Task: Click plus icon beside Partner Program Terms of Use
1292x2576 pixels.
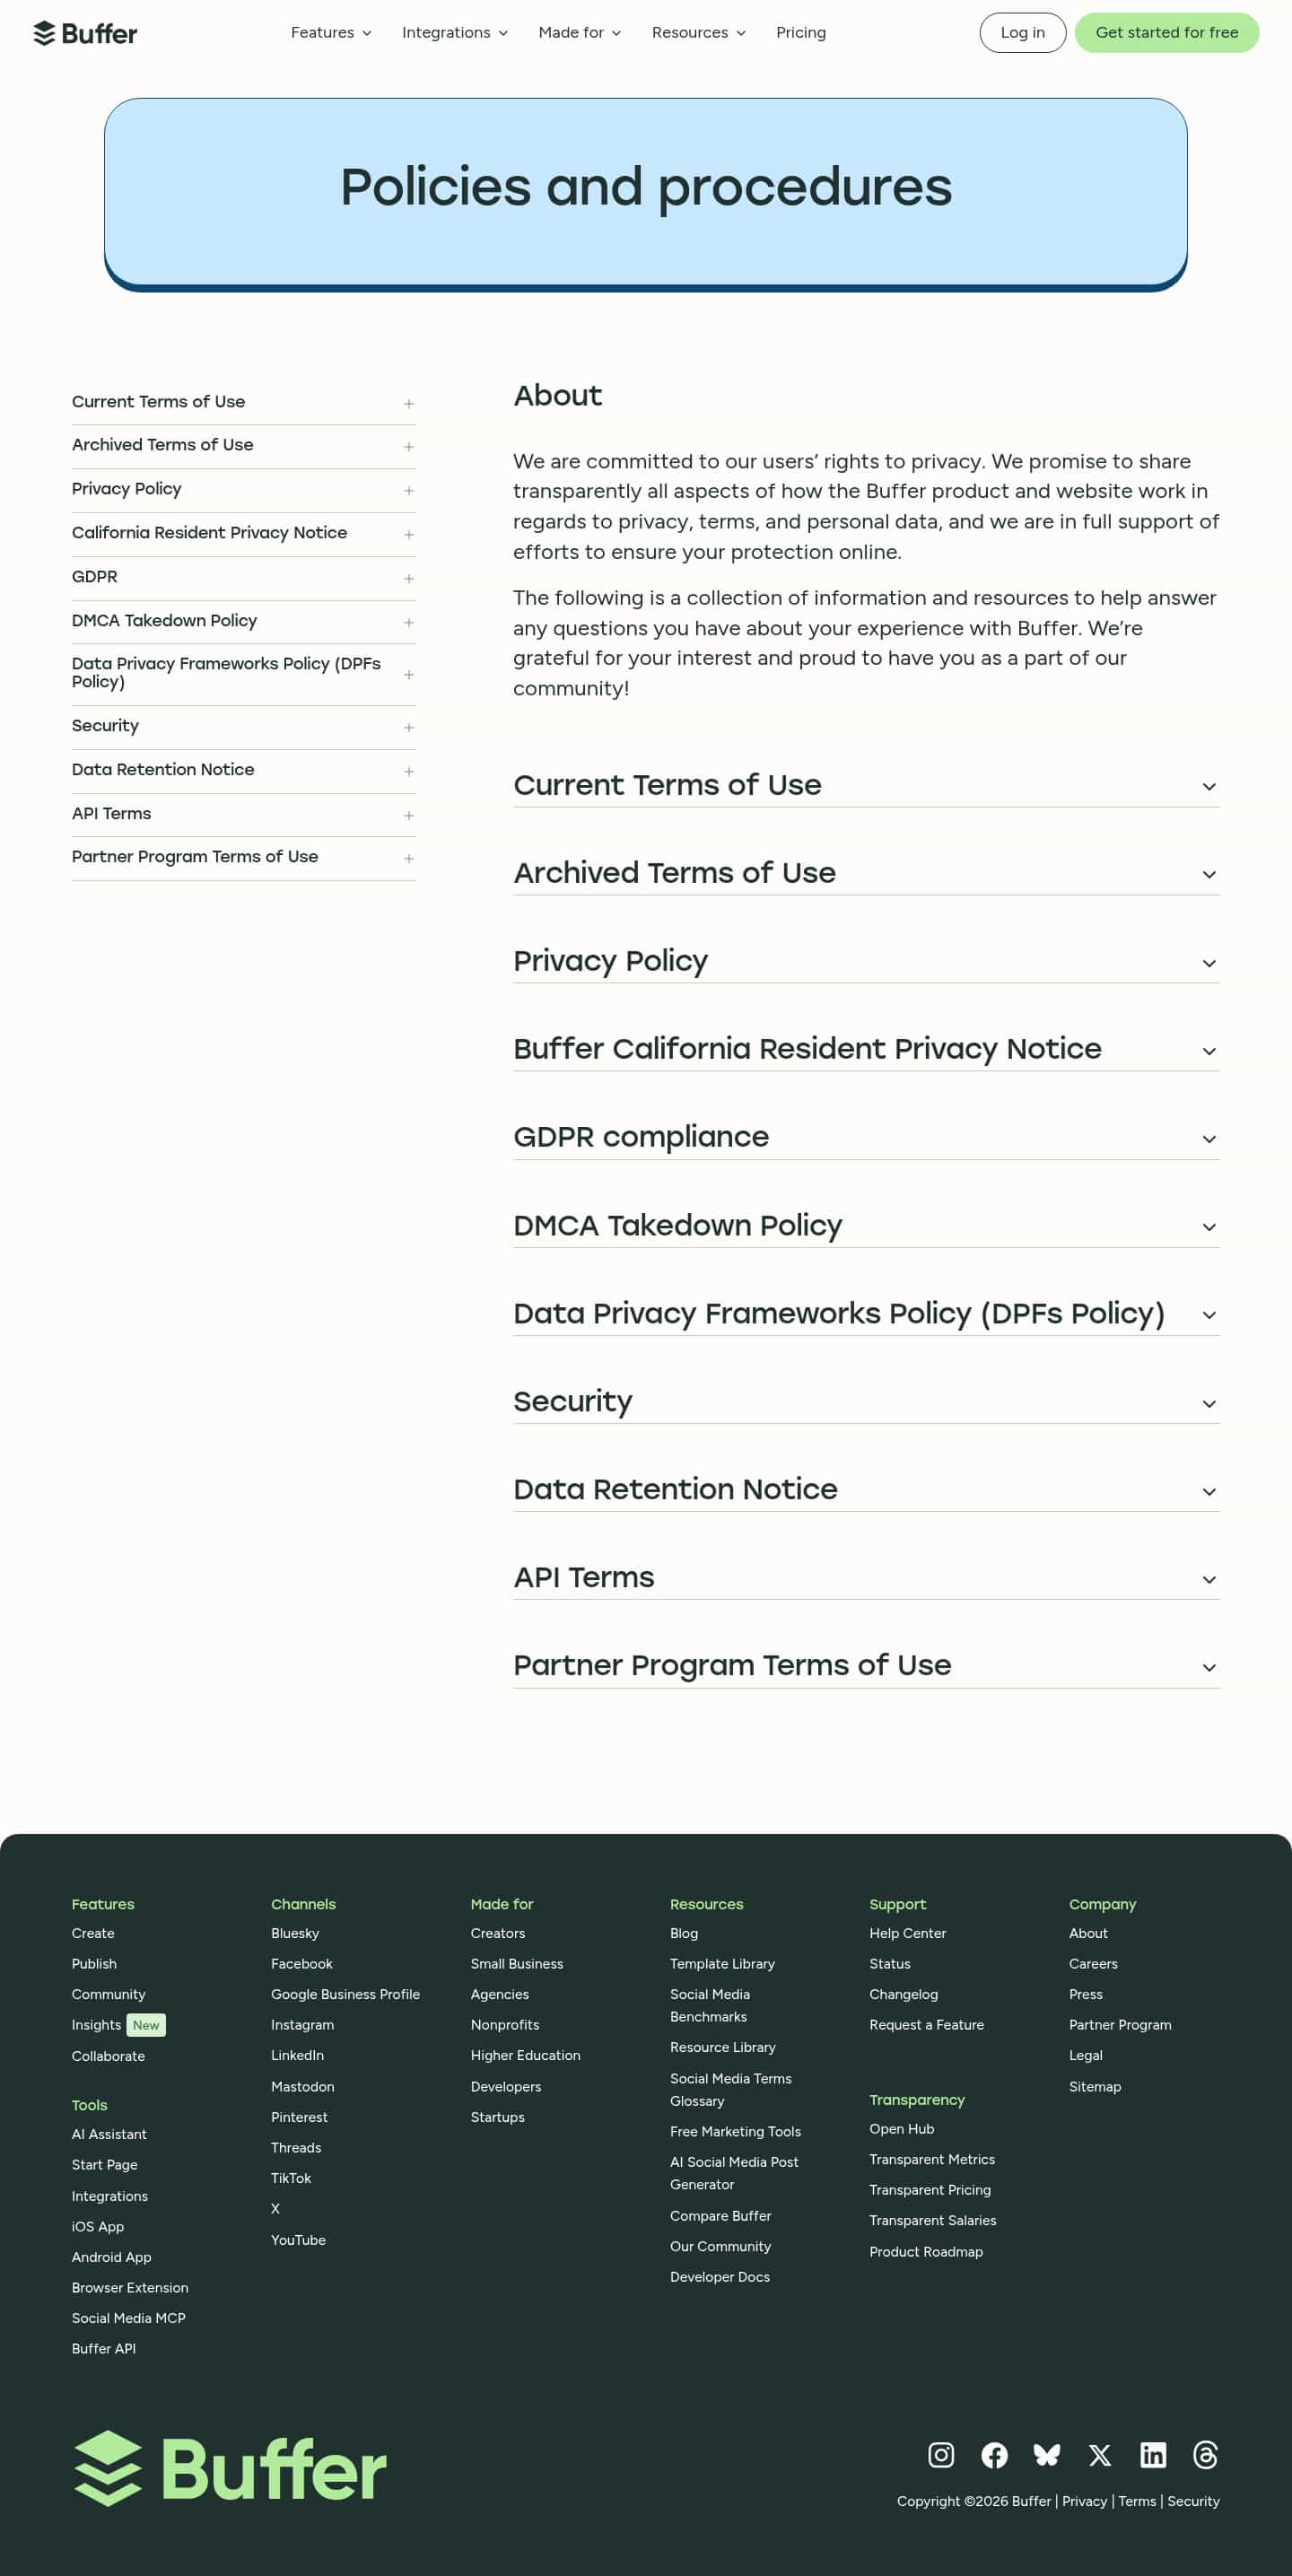Action: pyautogui.click(x=409, y=859)
